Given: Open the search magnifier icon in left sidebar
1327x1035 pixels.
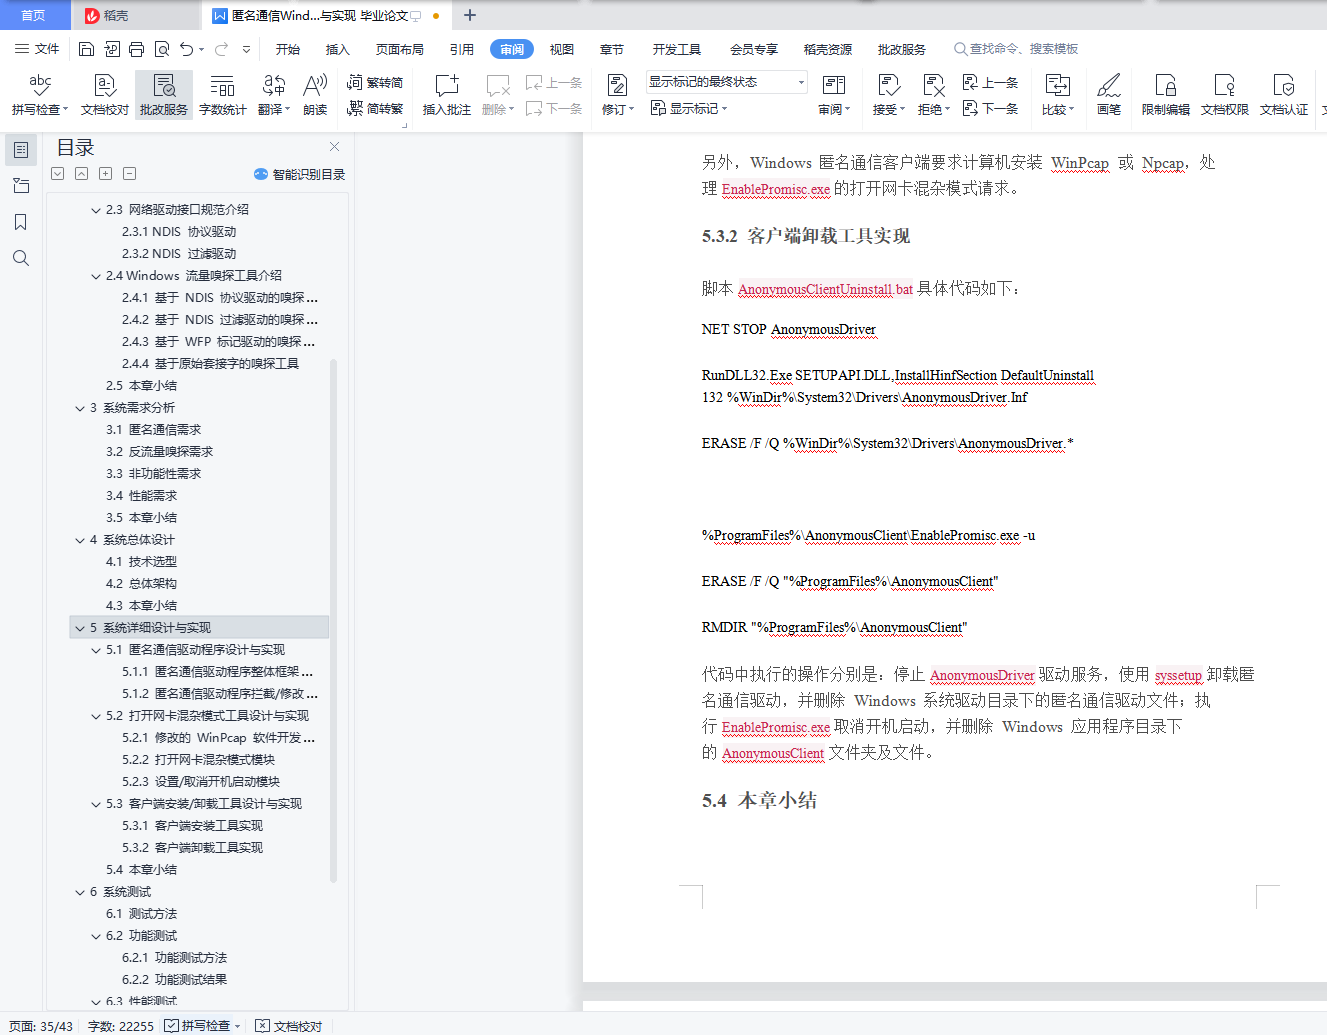Looking at the screenshot, I should (21, 258).
